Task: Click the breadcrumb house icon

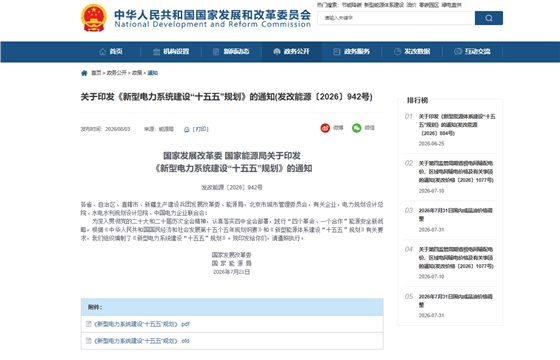Action: (x=84, y=73)
